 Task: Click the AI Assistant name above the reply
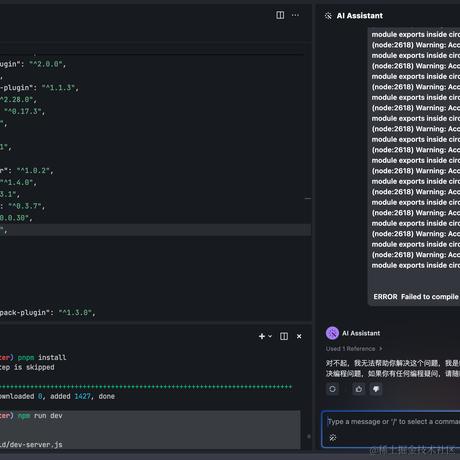361,333
